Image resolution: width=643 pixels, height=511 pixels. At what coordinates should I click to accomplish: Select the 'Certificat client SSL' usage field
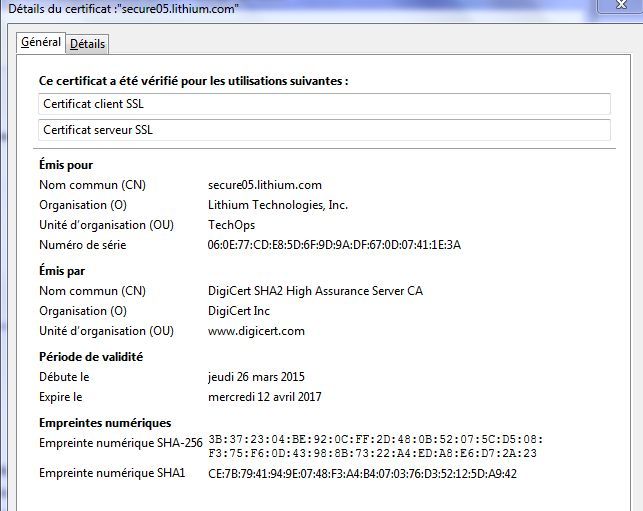[324, 104]
